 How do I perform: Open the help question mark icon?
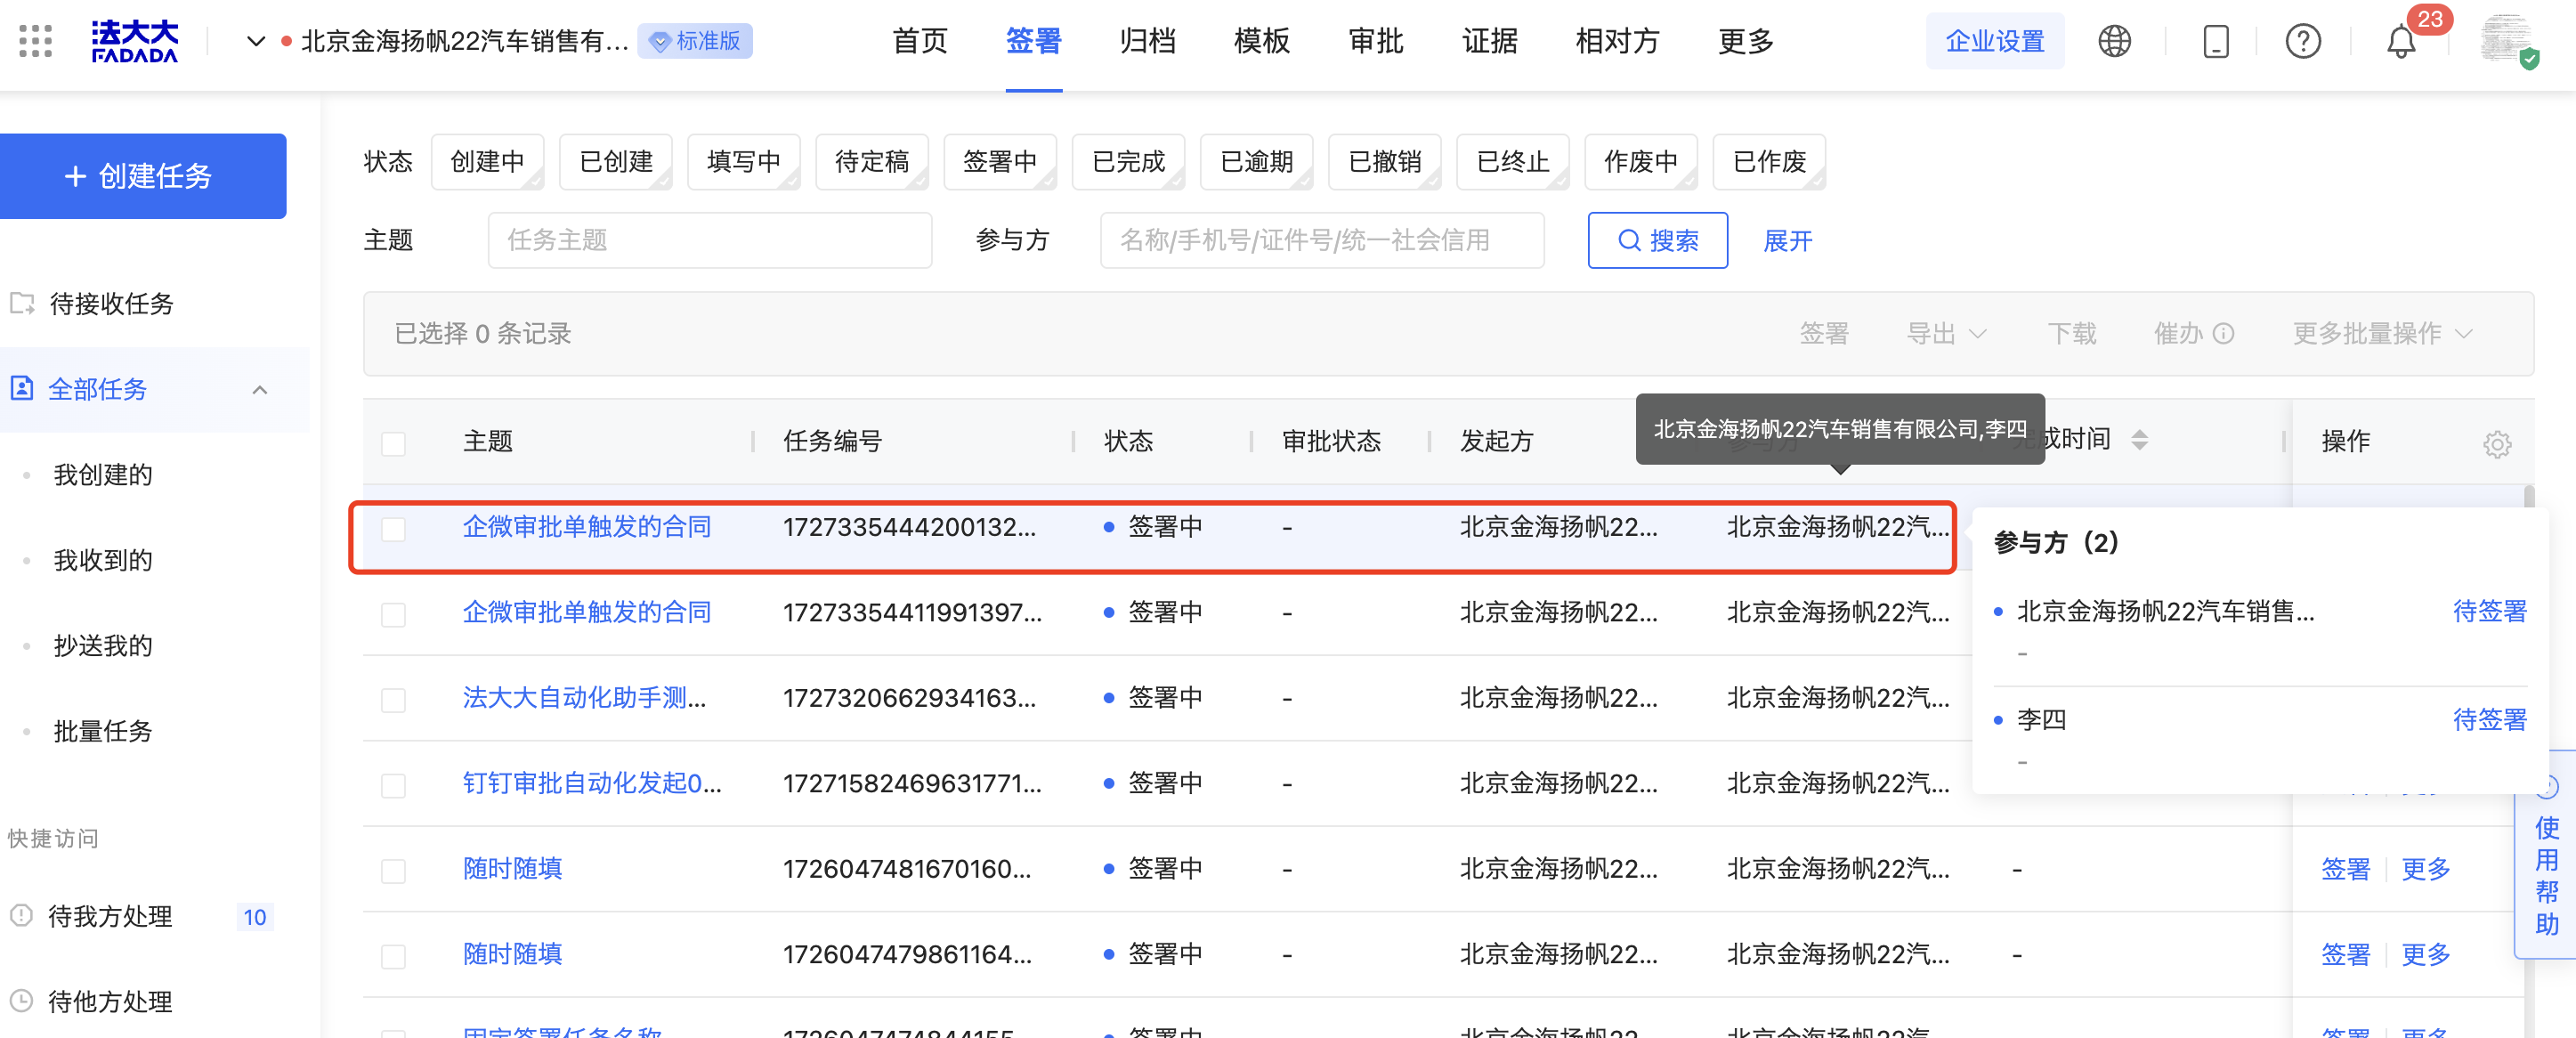pyautogui.click(x=2303, y=41)
